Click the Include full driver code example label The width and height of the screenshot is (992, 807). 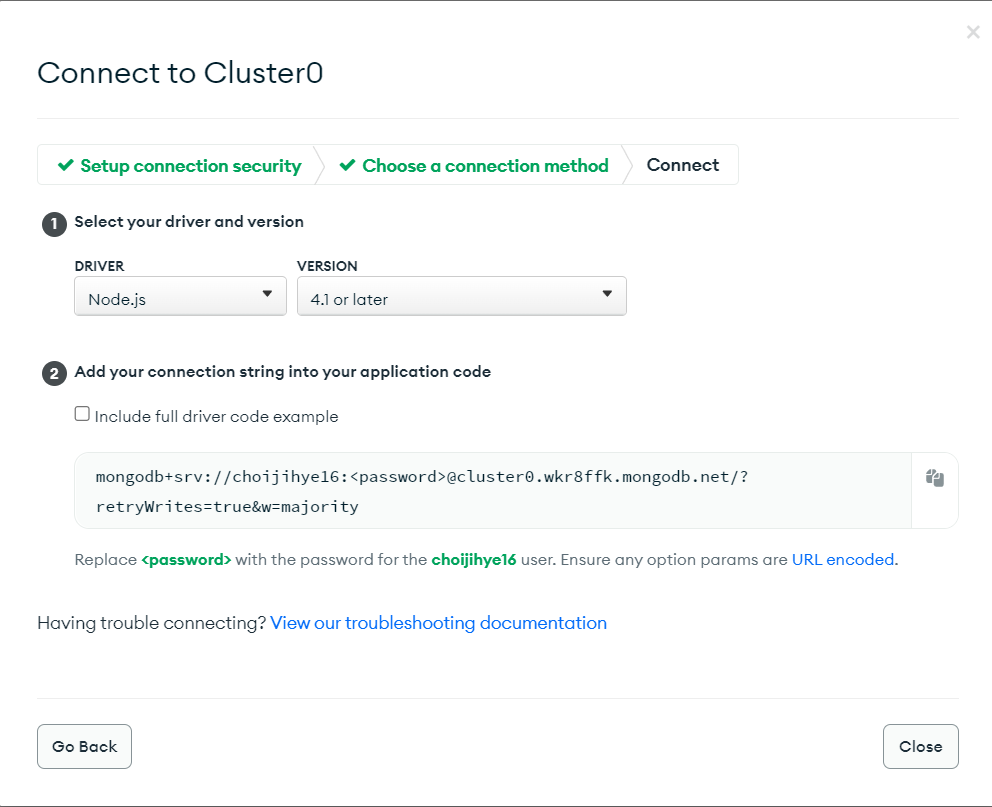(216, 417)
